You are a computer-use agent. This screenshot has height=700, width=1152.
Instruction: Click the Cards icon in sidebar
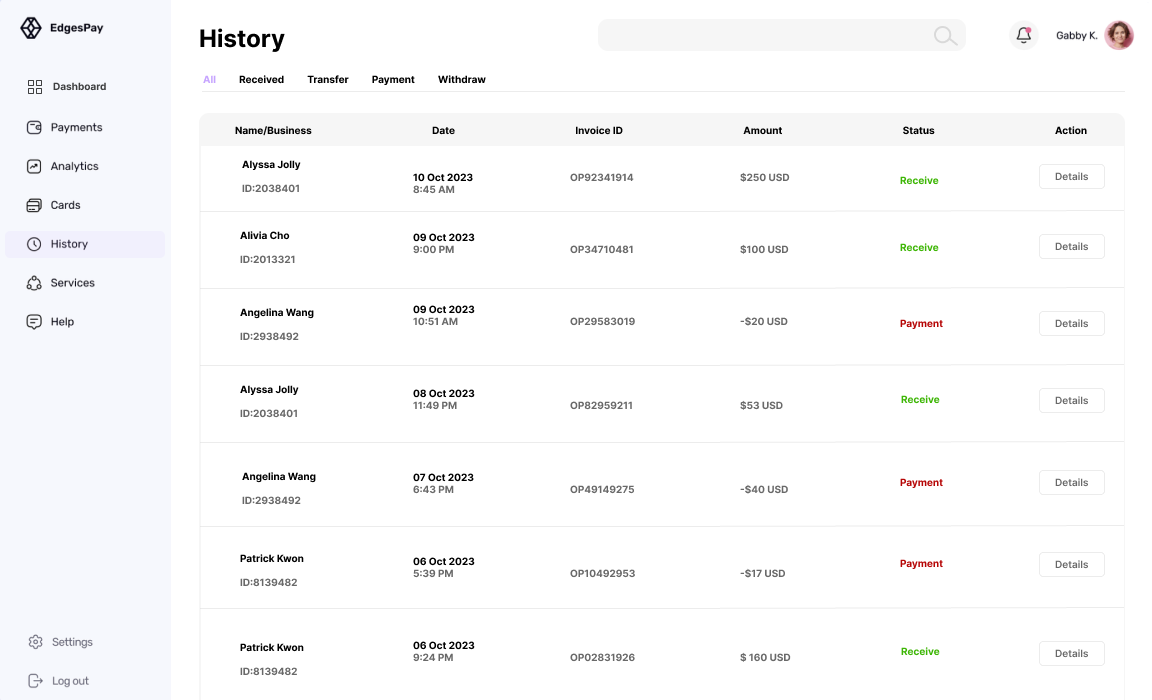(34, 205)
